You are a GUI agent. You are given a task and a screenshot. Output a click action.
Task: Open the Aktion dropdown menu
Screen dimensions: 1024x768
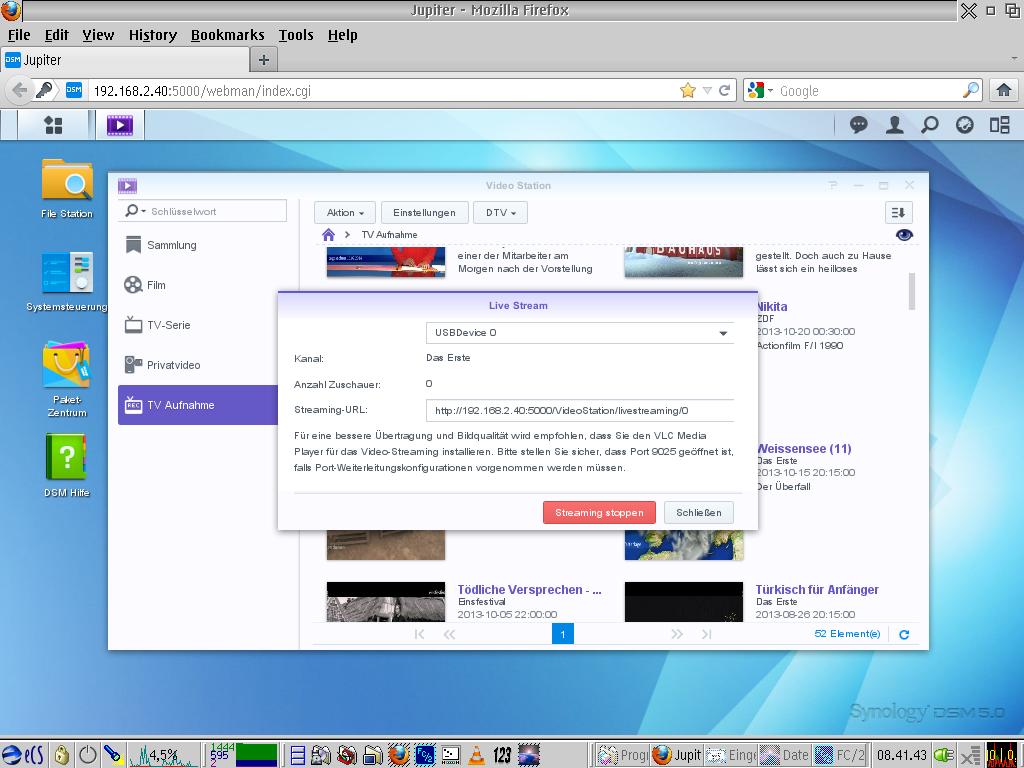[x=345, y=212]
